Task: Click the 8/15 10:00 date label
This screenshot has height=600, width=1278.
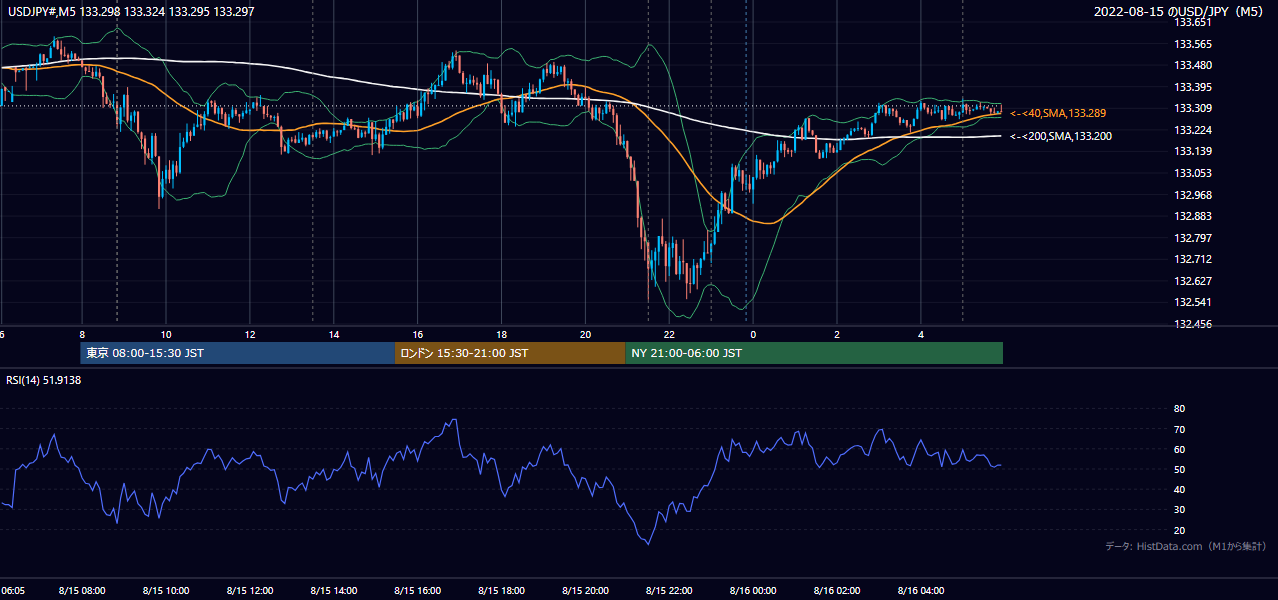Action: [x=166, y=591]
